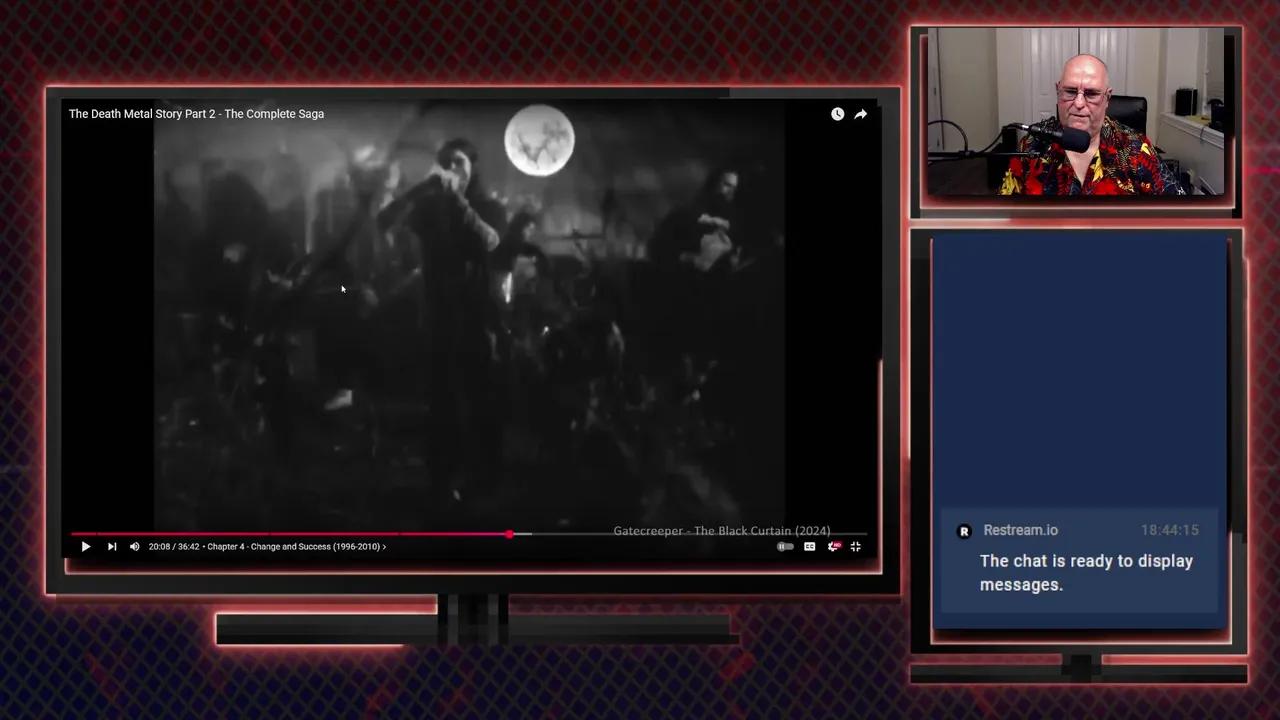Click the 20:08 / 36:42 time display
The width and height of the screenshot is (1280, 720).
click(x=174, y=547)
